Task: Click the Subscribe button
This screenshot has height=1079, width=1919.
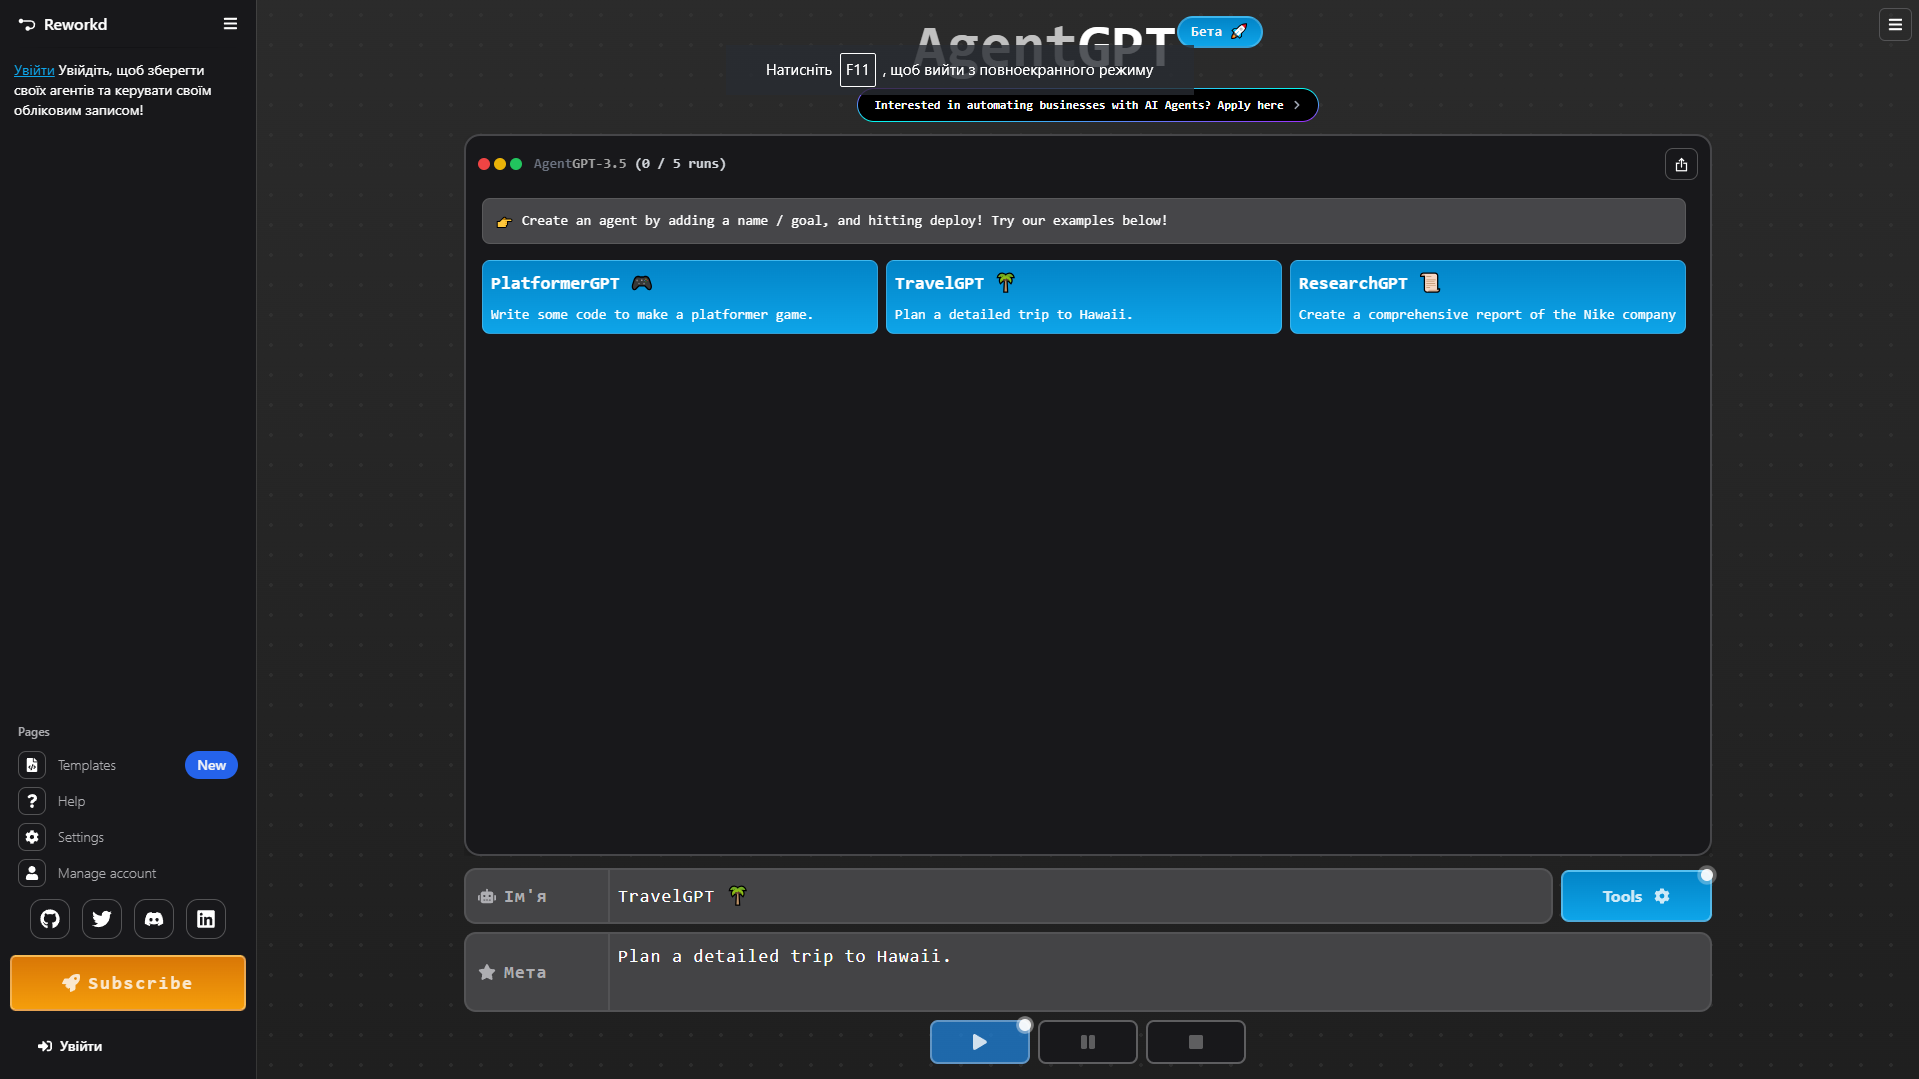Action: click(128, 983)
